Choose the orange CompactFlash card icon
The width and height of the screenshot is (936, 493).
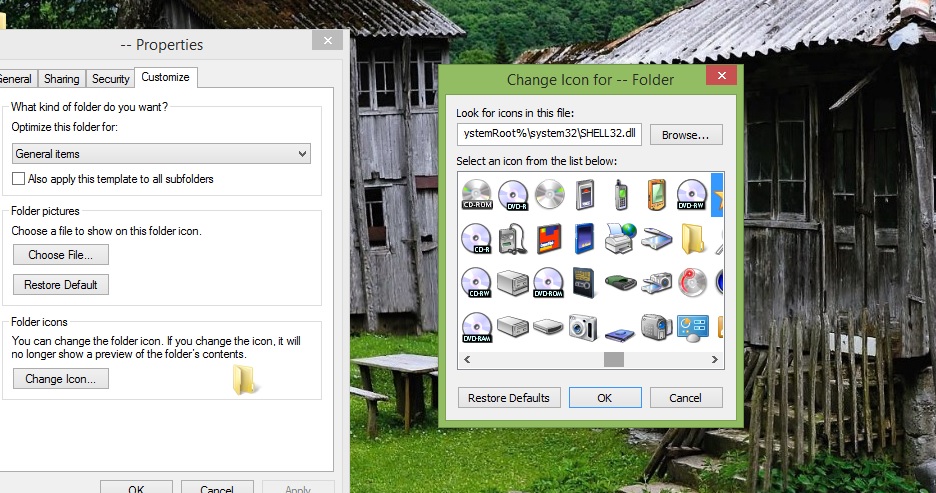click(x=549, y=239)
